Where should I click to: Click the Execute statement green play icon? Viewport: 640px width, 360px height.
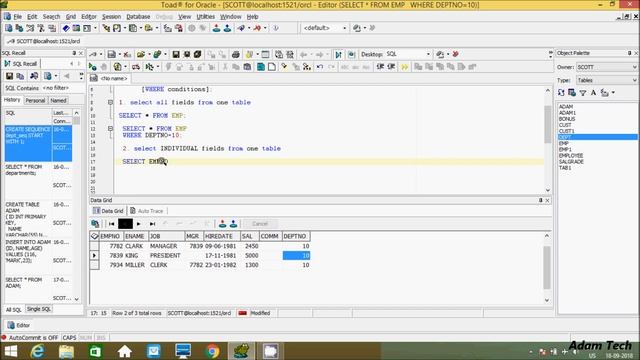pos(93,67)
